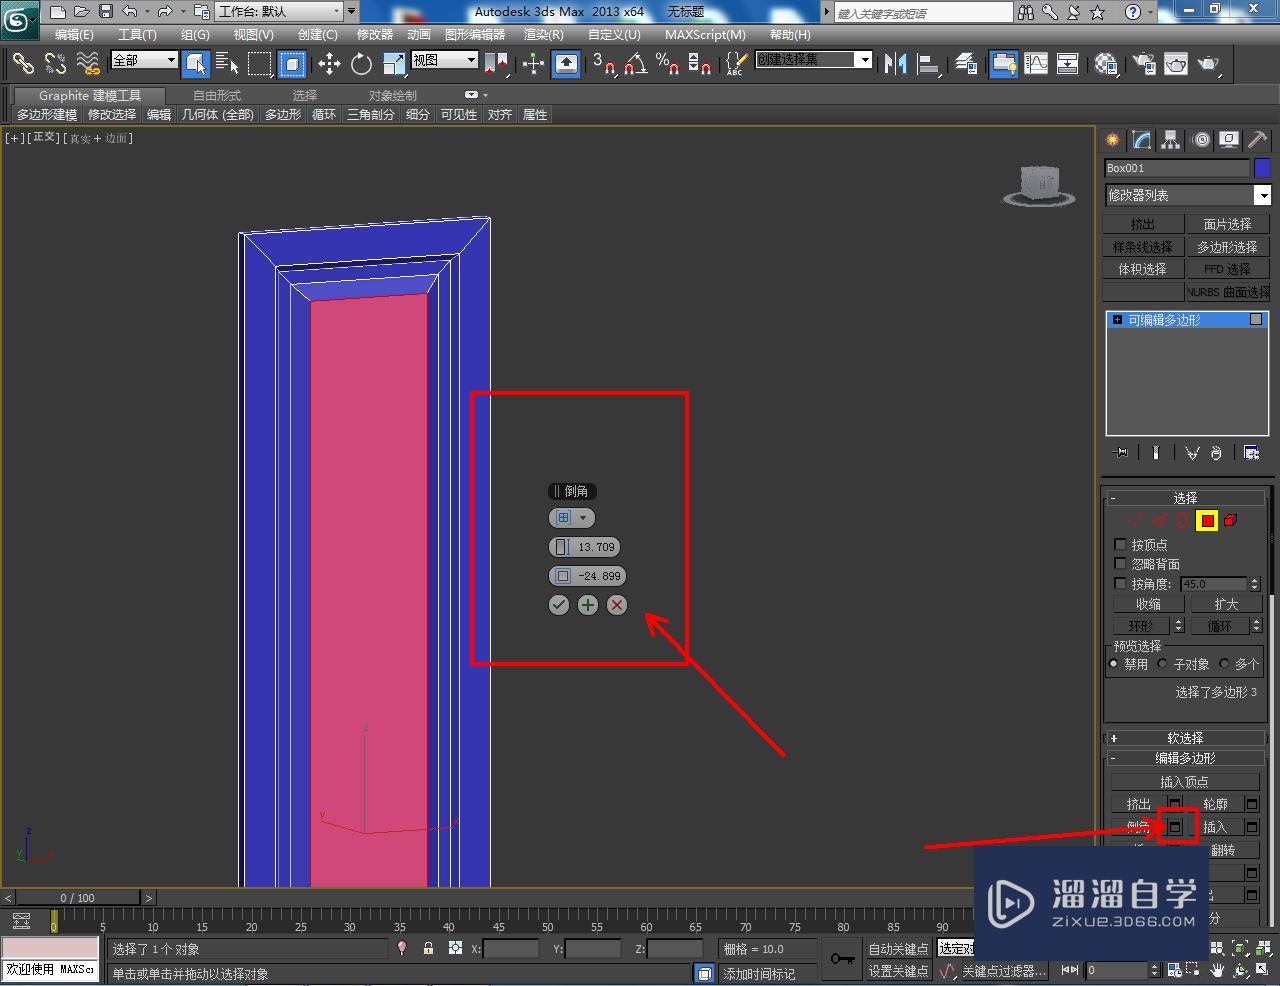The width and height of the screenshot is (1280, 986).
Task: Open the Material Editor
Action: coord(1106,64)
